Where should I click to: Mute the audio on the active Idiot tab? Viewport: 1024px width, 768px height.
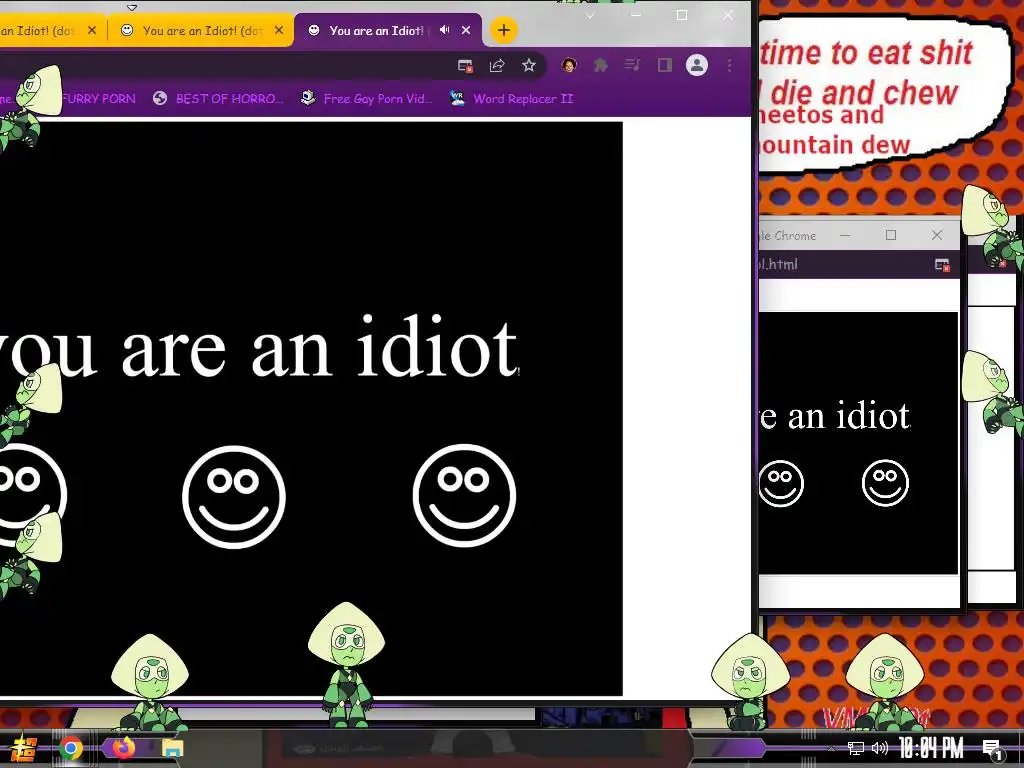[445, 30]
